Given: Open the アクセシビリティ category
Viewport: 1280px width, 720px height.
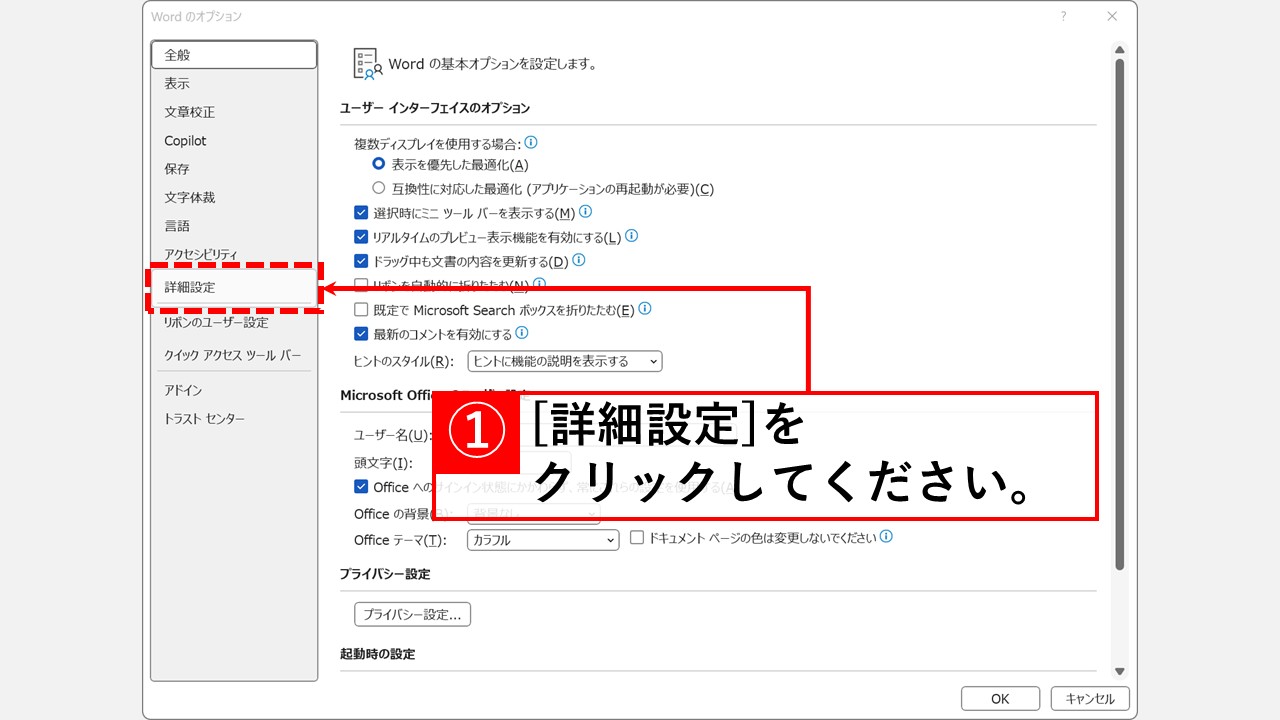Looking at the screenshot, I should click(234, 254).
